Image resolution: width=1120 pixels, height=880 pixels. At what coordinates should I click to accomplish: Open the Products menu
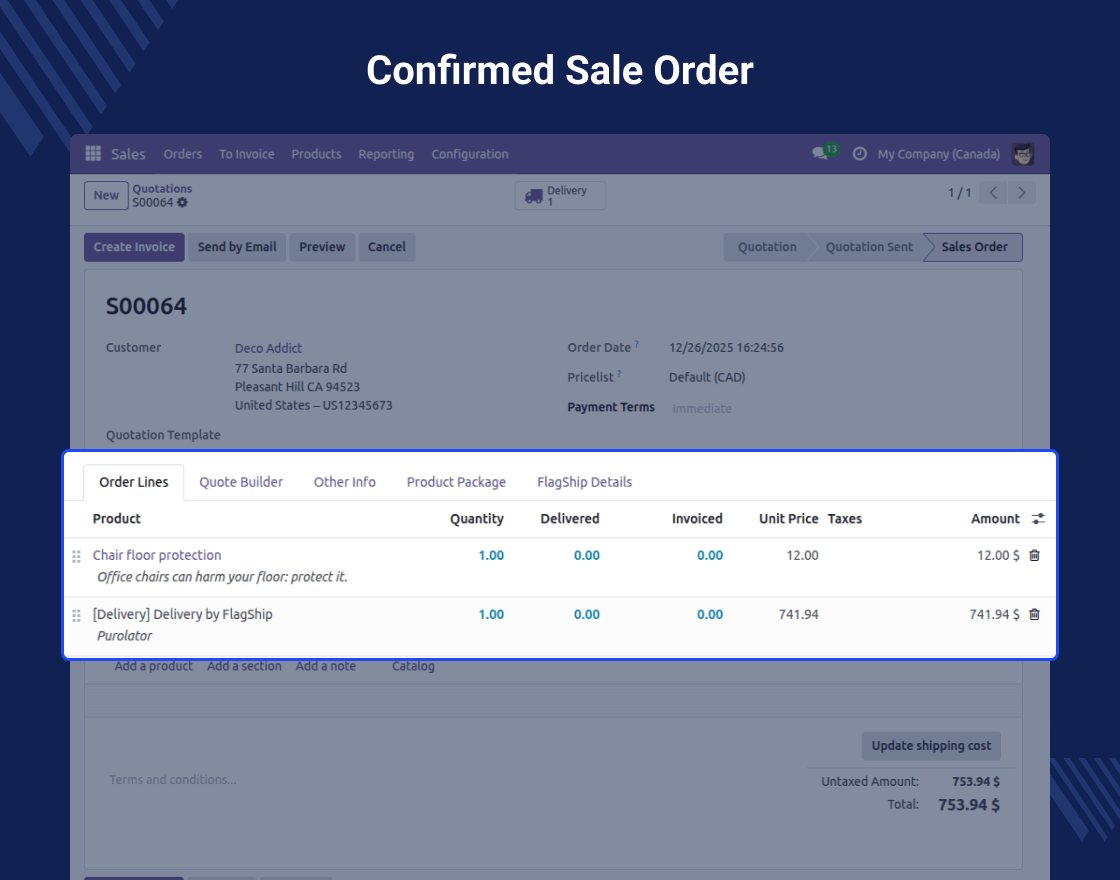pos(316,154)
